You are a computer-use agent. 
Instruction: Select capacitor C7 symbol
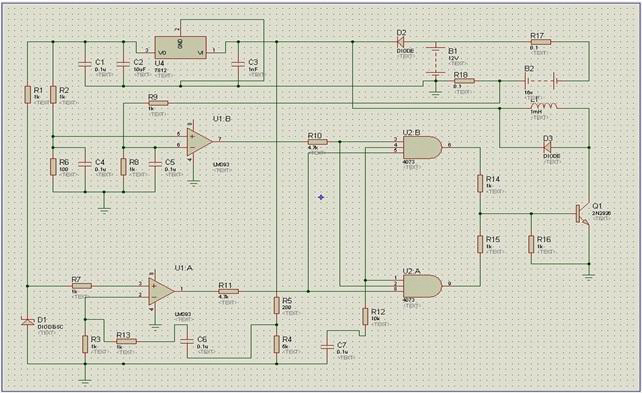tap(328, 346)
